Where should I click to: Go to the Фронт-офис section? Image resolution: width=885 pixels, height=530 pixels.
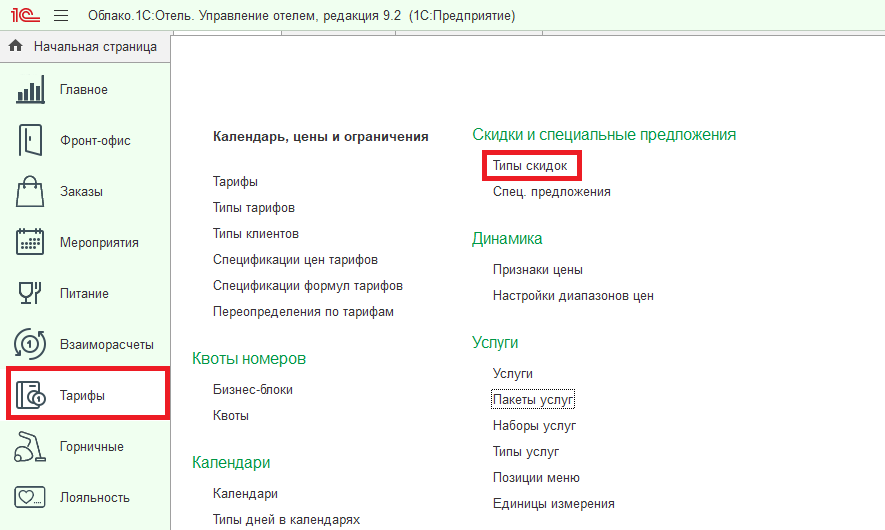pos(95,141)
